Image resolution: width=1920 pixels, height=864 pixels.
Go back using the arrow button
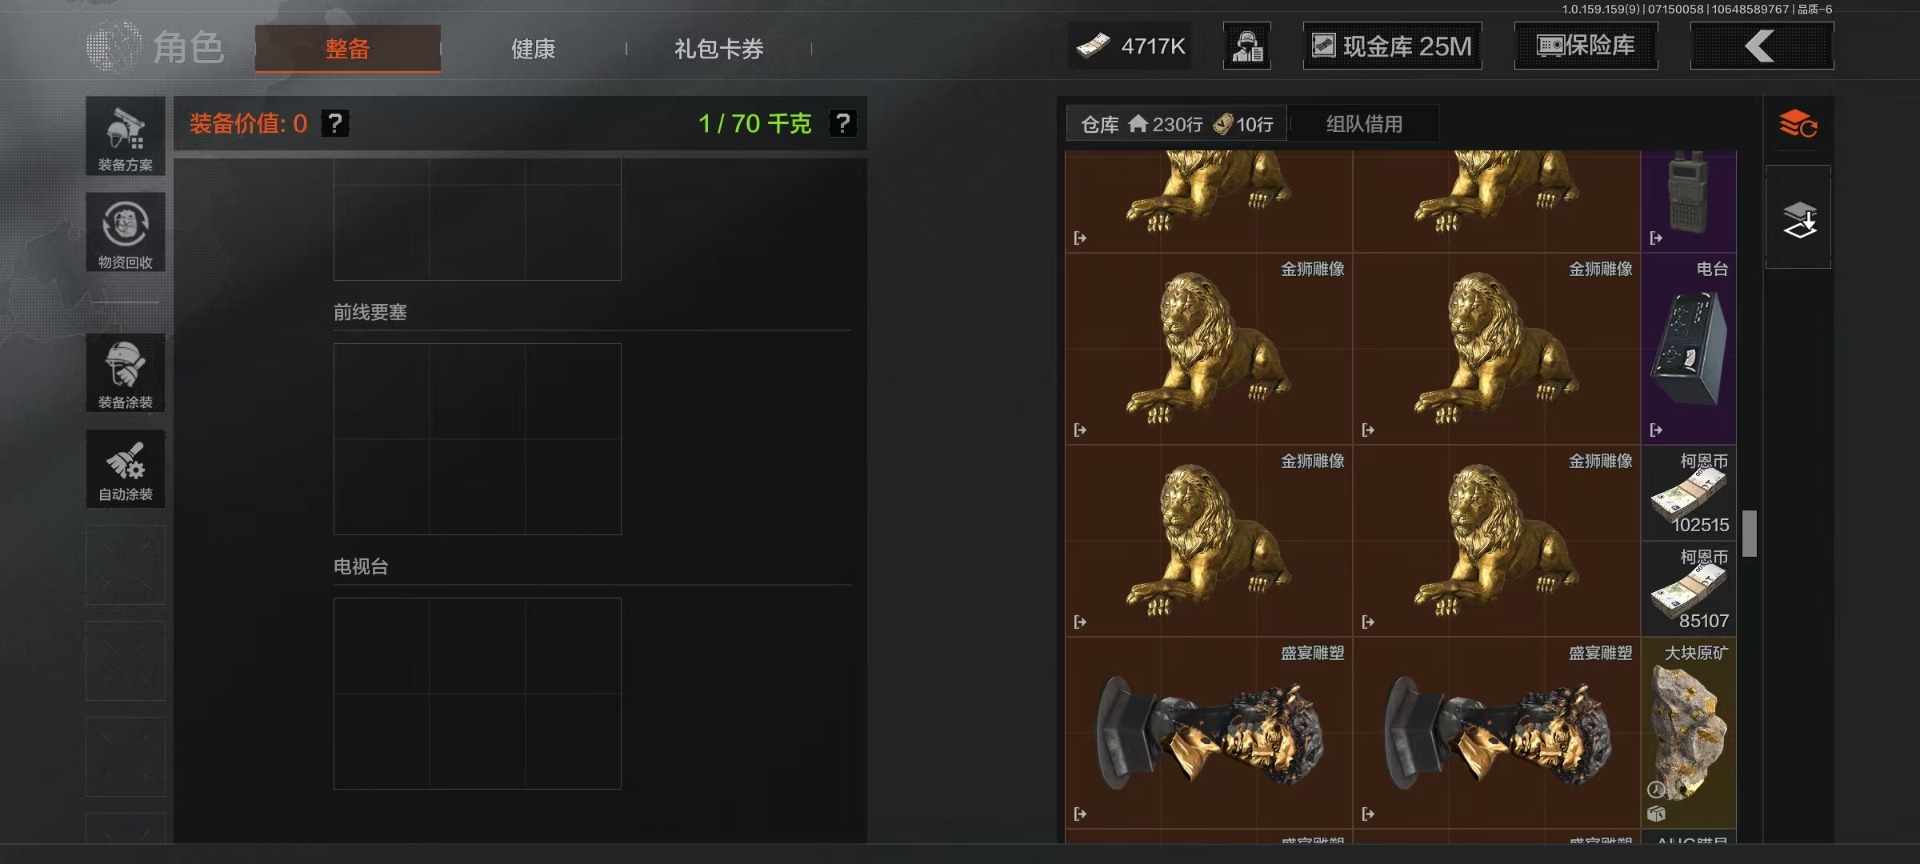coord(1761,46)
